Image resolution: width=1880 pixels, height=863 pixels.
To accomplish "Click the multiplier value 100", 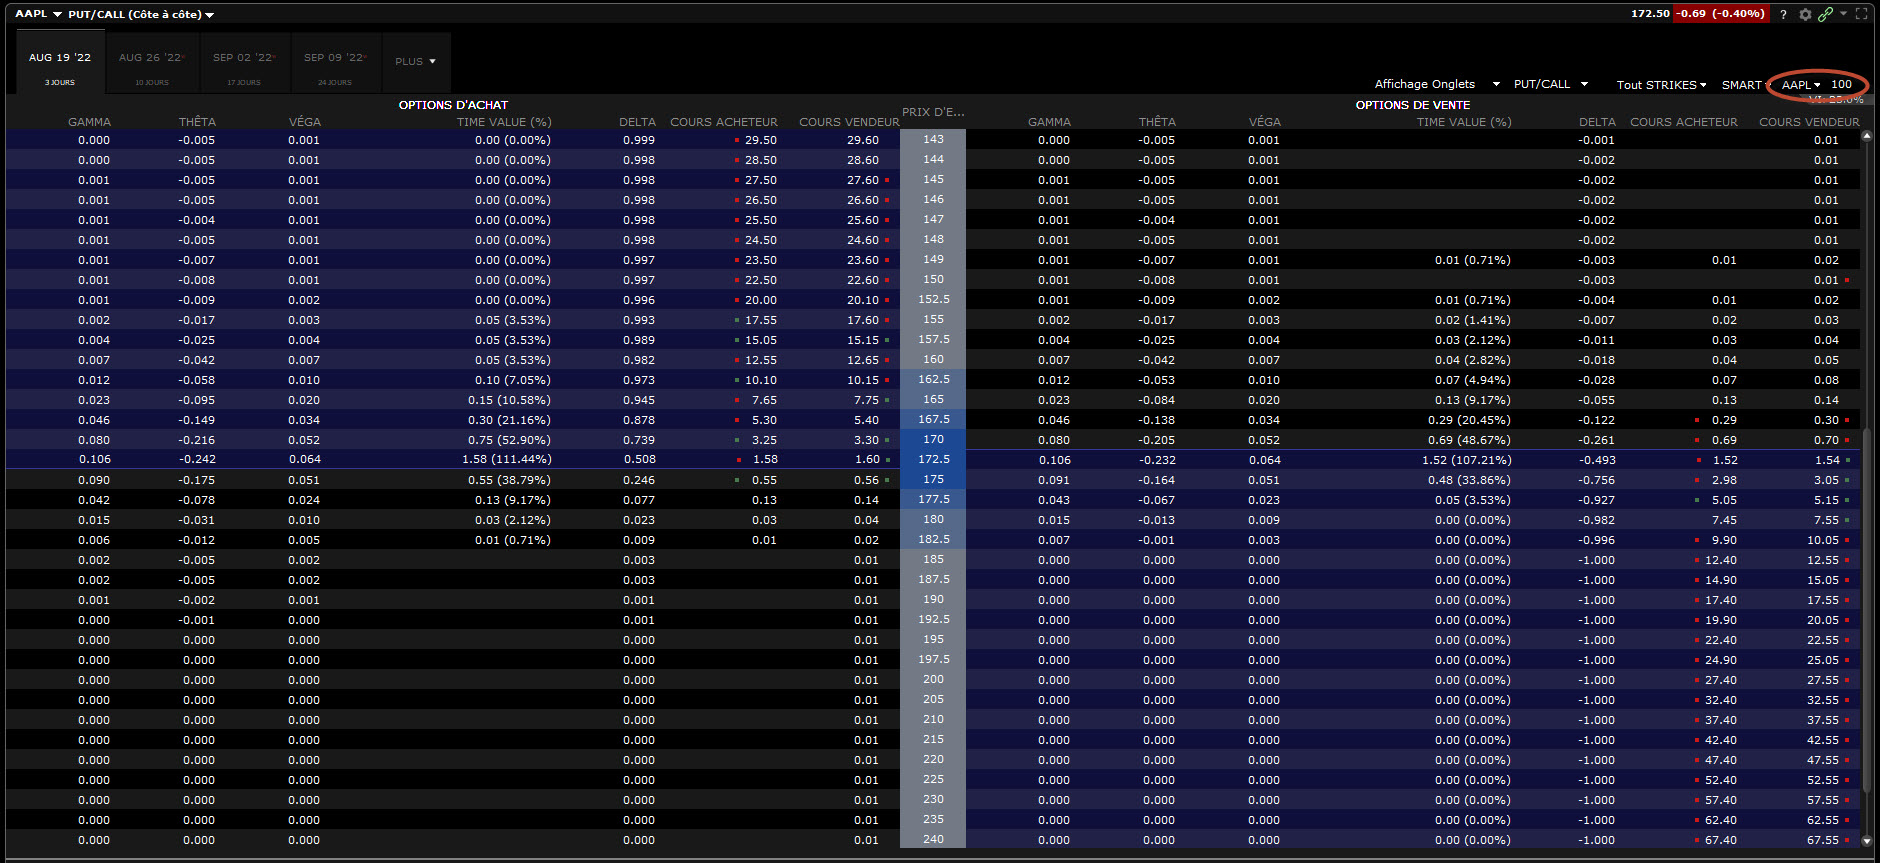I will (x=1842, y=85).
